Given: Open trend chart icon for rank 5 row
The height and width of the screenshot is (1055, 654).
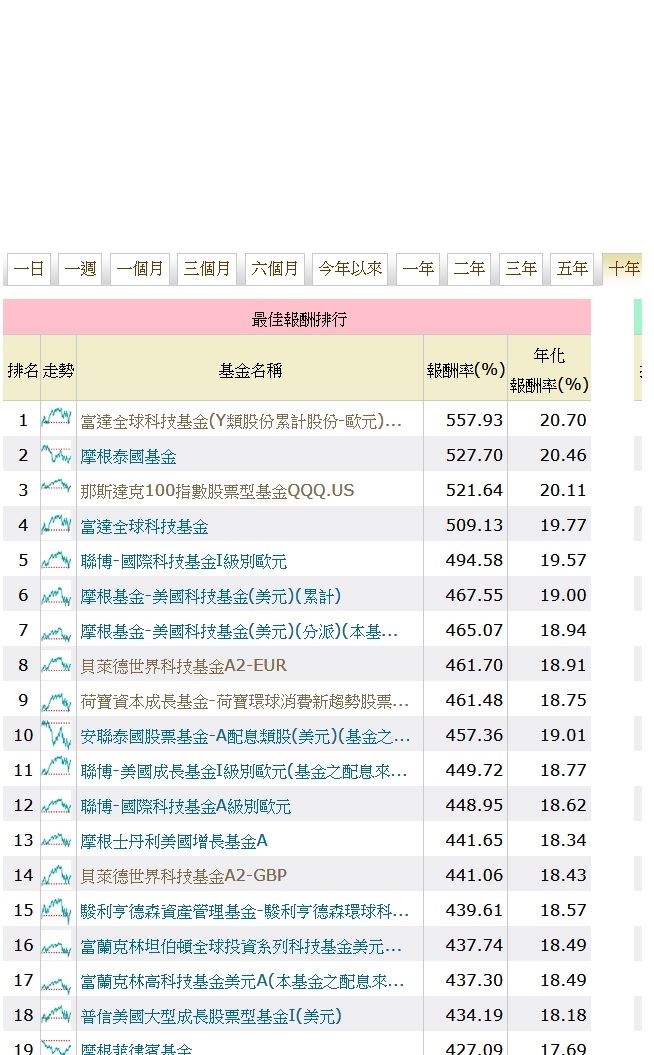Looking at the screenshot, I should tap(57, 559).
